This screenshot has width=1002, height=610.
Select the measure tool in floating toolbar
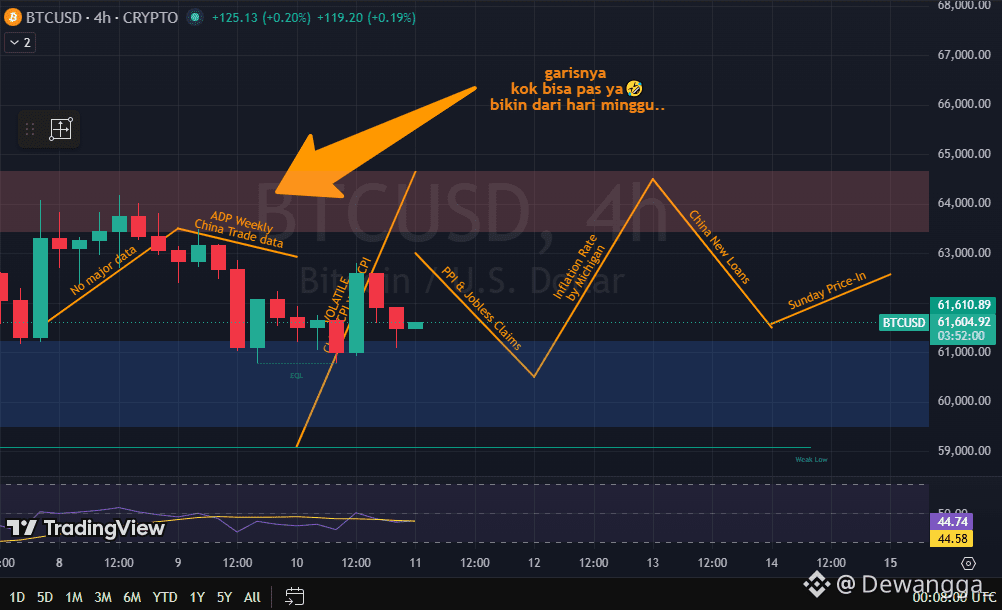[x=61, y=129]
